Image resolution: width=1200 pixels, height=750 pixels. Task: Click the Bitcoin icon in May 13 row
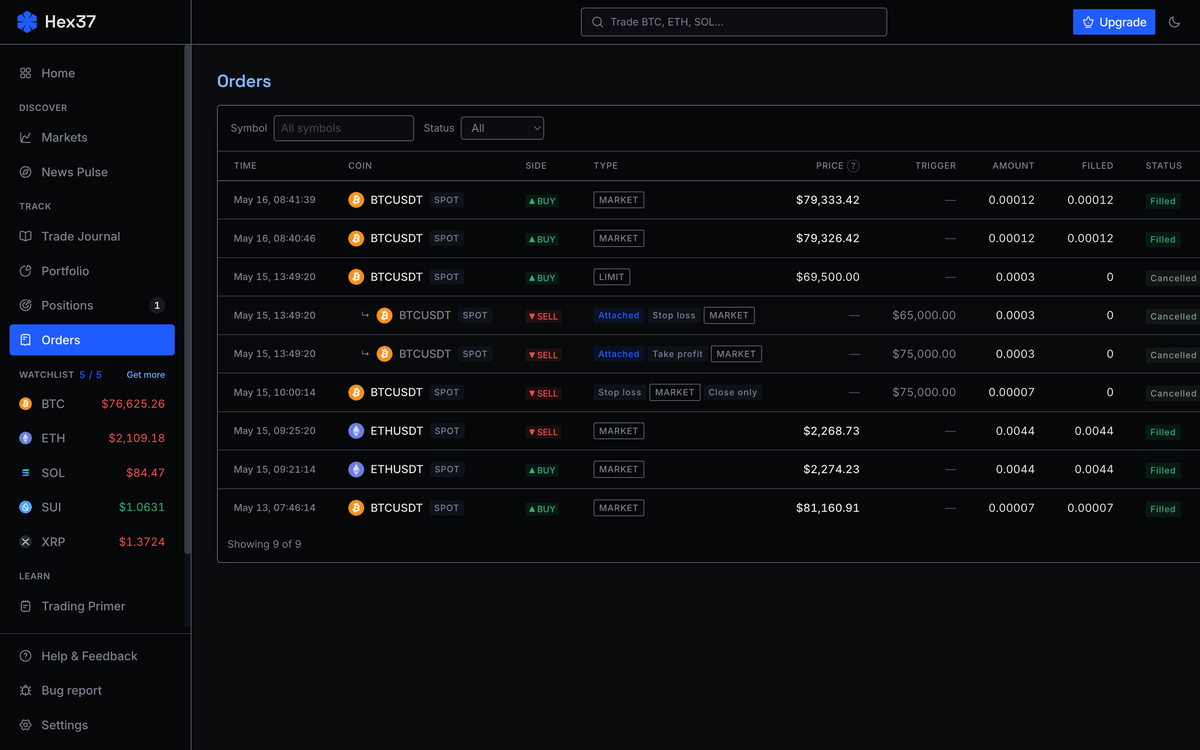[x=356, y=508]
